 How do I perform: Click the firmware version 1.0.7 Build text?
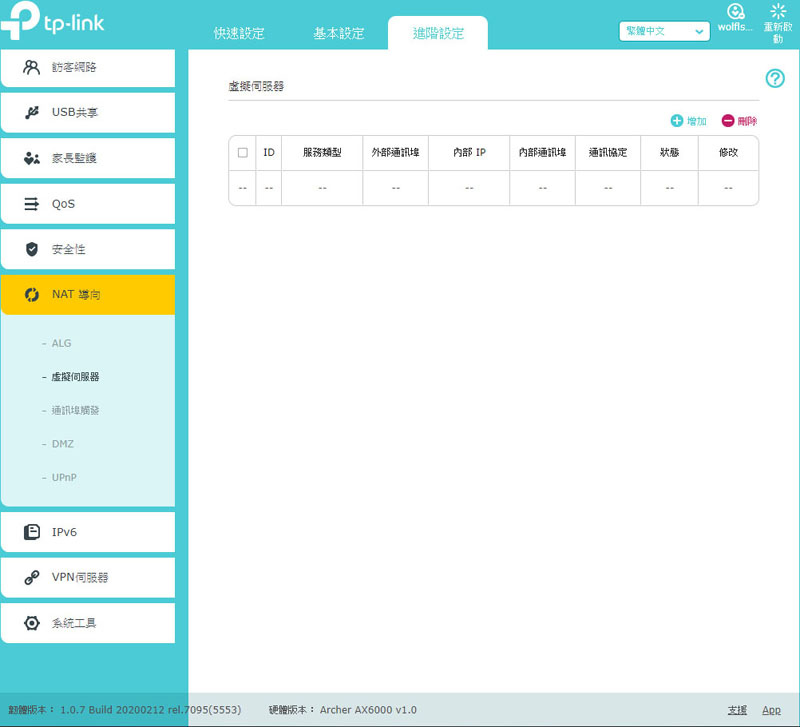point(151,710)
